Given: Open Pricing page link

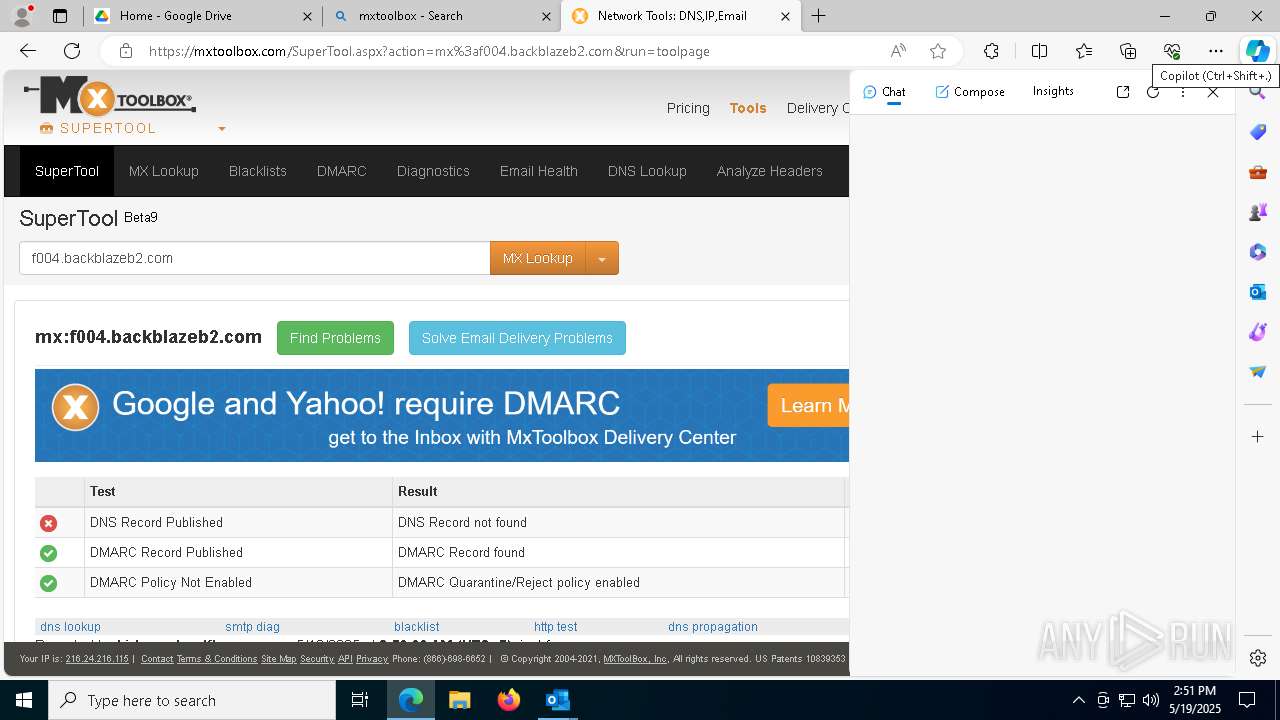Looking at the screenshot, I should 688,108.
